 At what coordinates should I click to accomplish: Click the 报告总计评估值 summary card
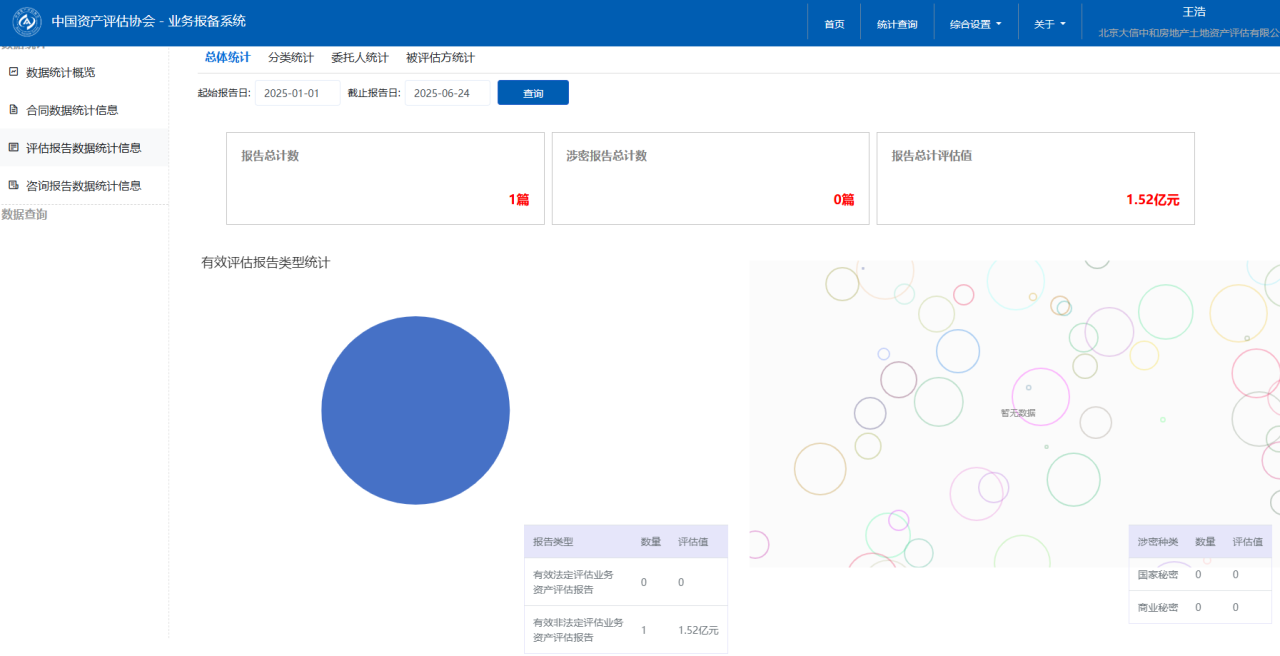[x=1035, y=178]
